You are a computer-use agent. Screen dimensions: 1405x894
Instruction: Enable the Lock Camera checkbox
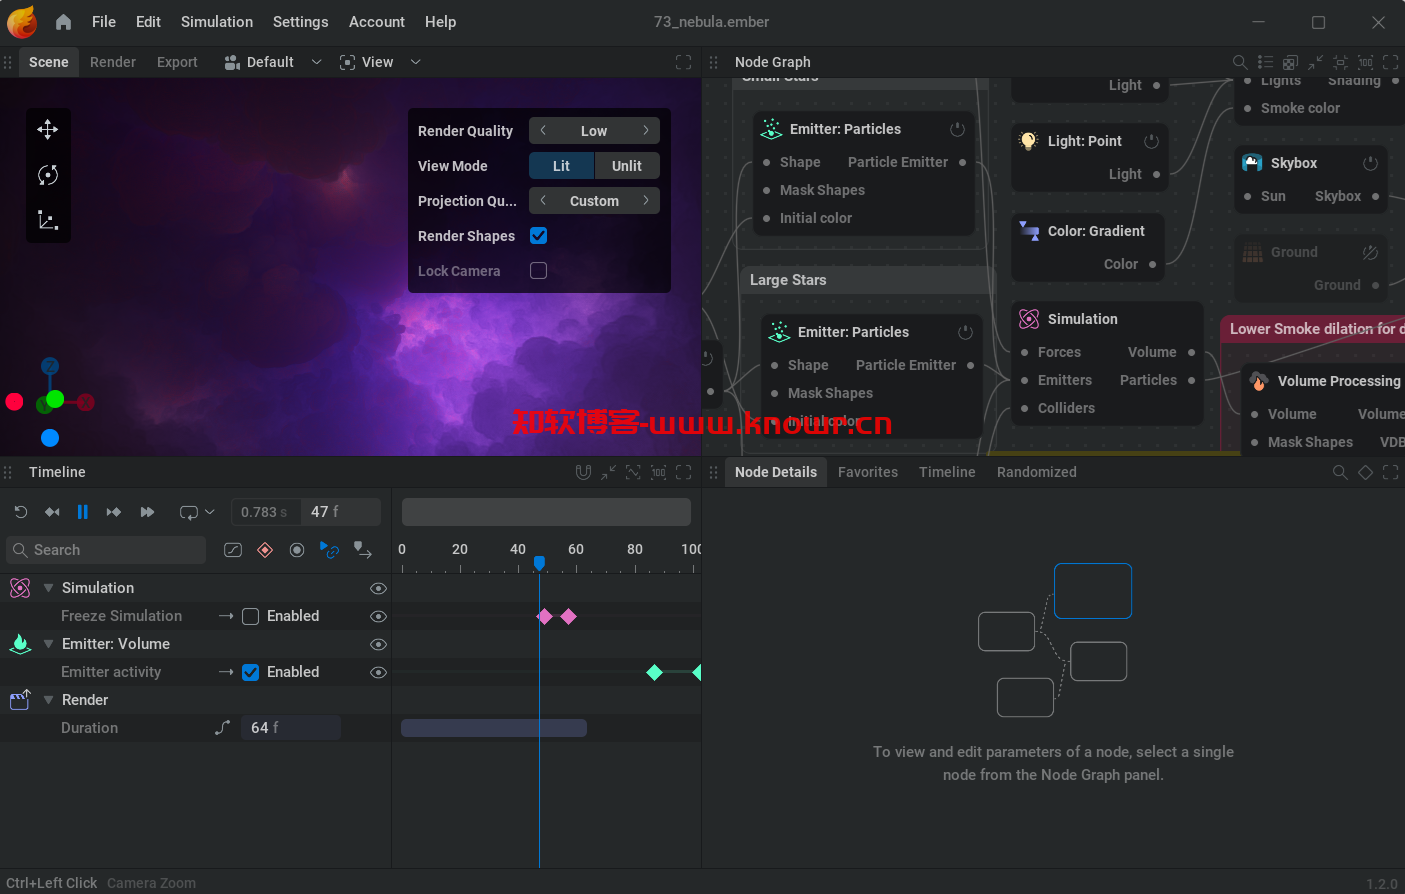[x=538, y=271]
